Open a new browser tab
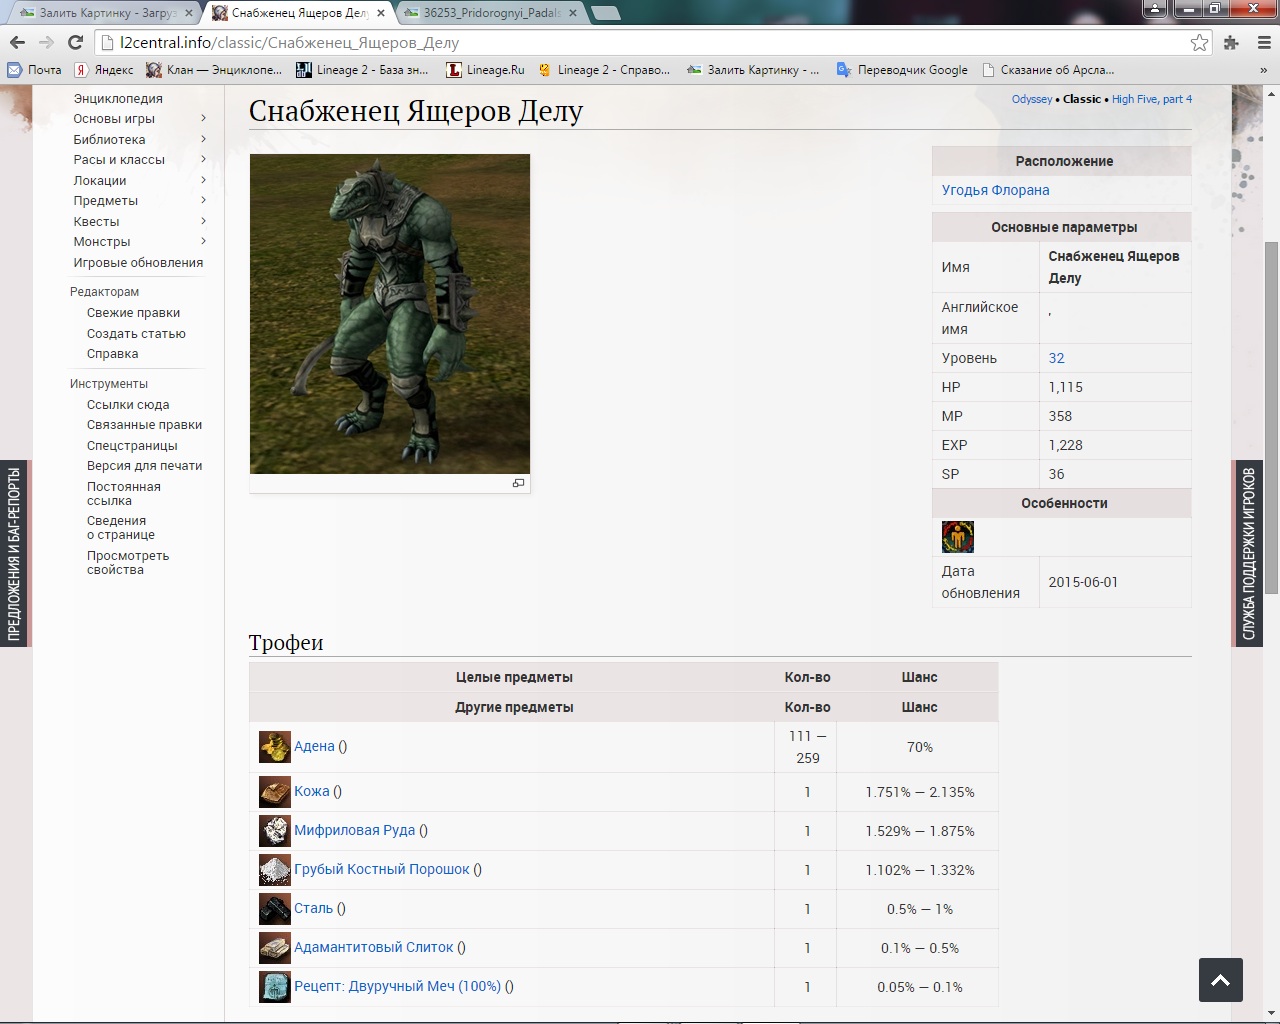Image resolution: width=1280 pixels, height=1024 pixels. click(x=604, y=13)
